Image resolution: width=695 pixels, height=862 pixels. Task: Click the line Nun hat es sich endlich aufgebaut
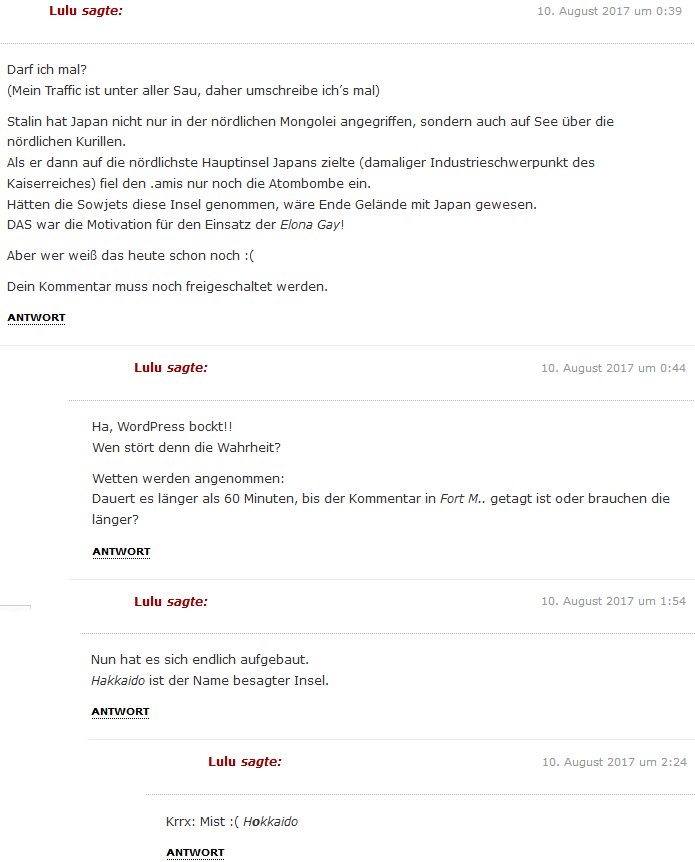click(x=200, y=659)
